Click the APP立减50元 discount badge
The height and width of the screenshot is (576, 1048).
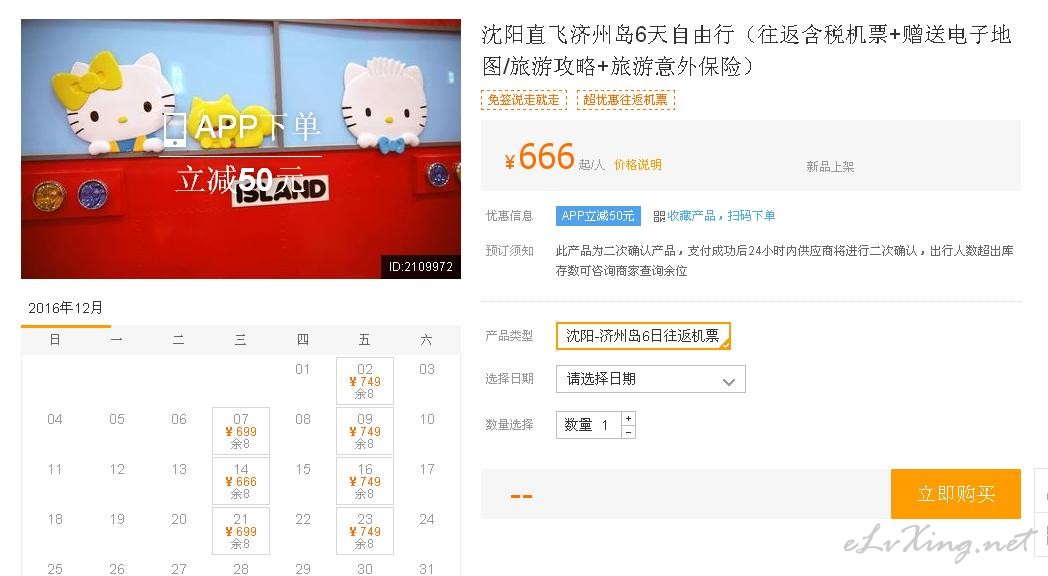point(598,216)
